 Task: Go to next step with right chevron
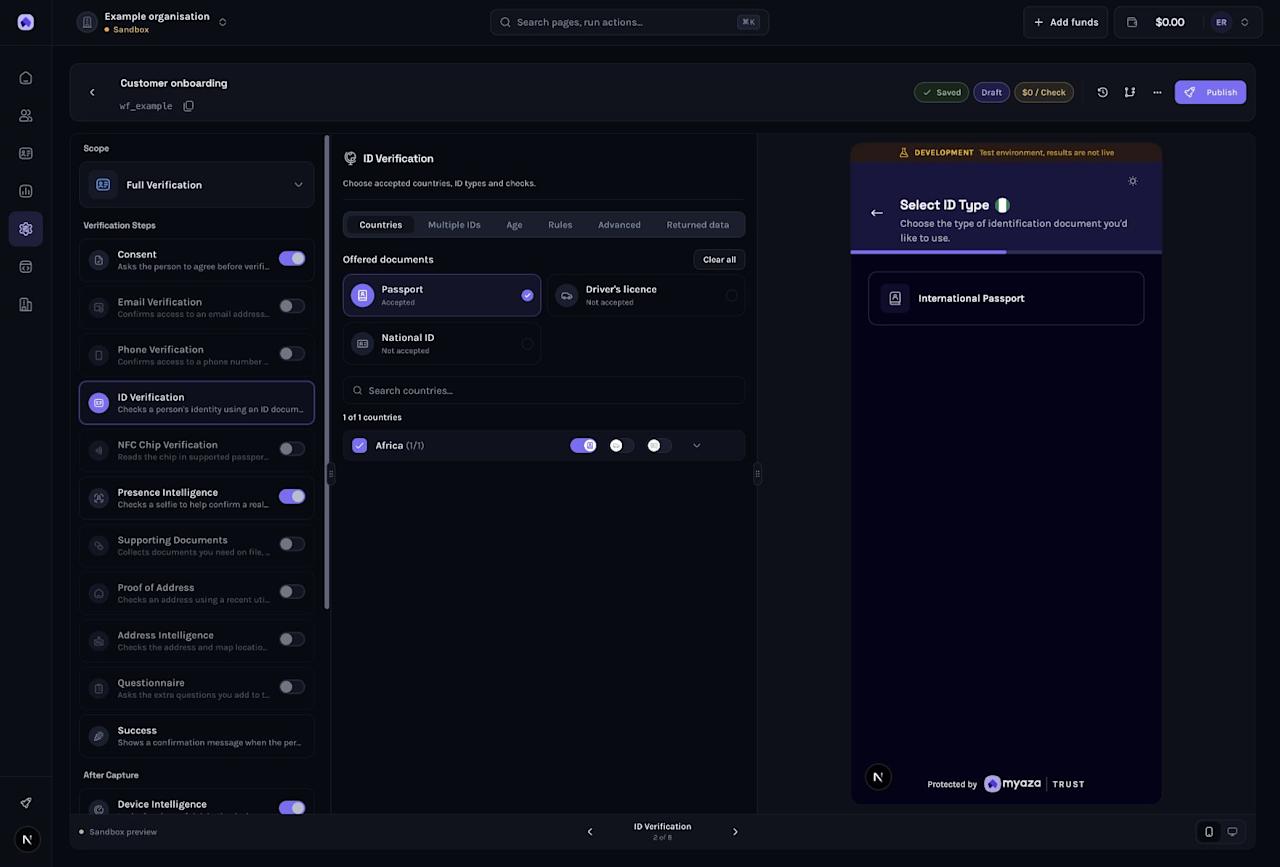pos(735,832)
